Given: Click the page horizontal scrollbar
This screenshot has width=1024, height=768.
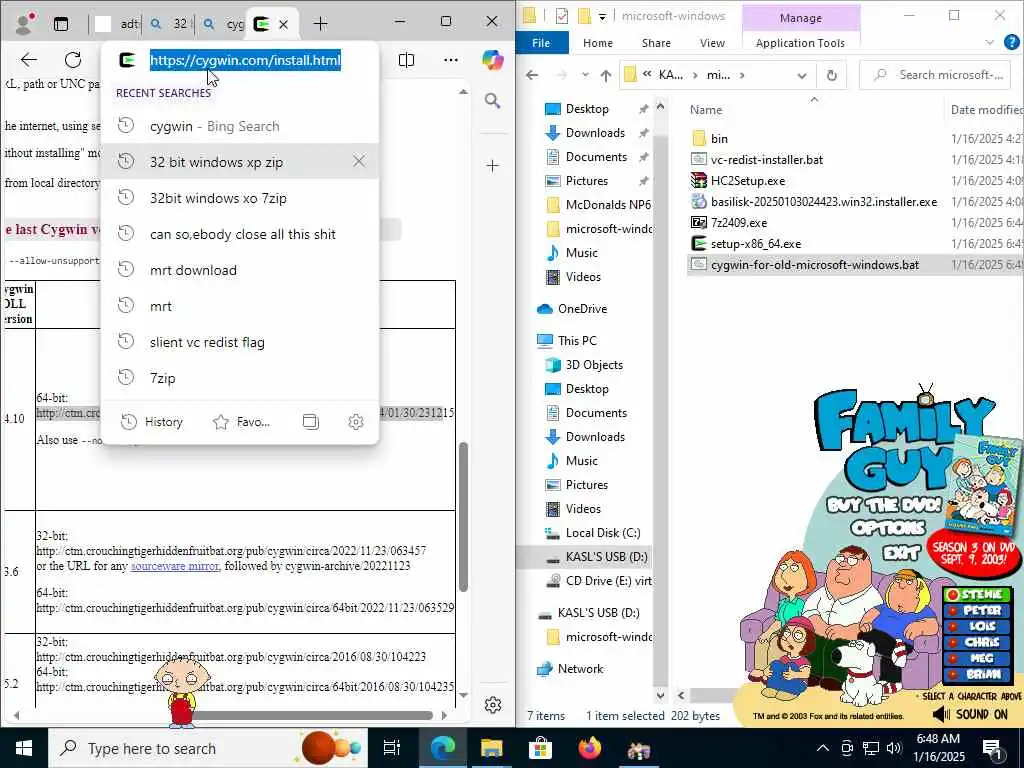Looking at the screenshot, I should click(312, 715).
